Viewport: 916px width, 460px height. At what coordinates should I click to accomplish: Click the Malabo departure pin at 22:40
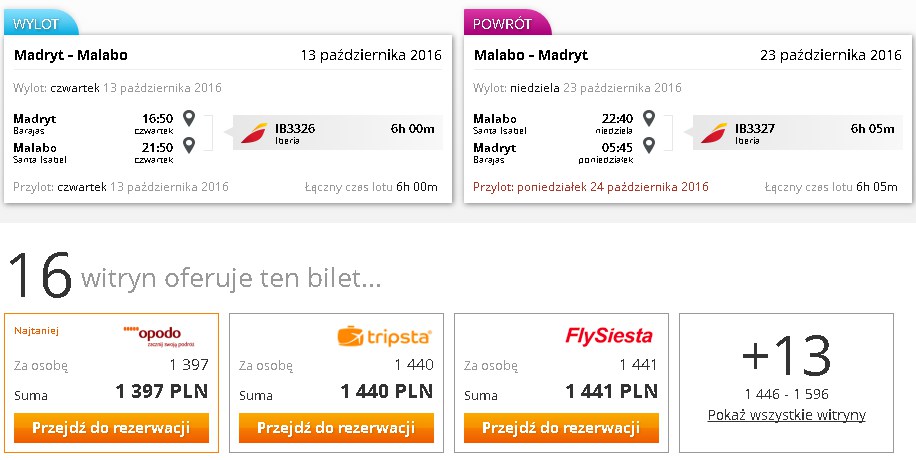click(648, 118)
